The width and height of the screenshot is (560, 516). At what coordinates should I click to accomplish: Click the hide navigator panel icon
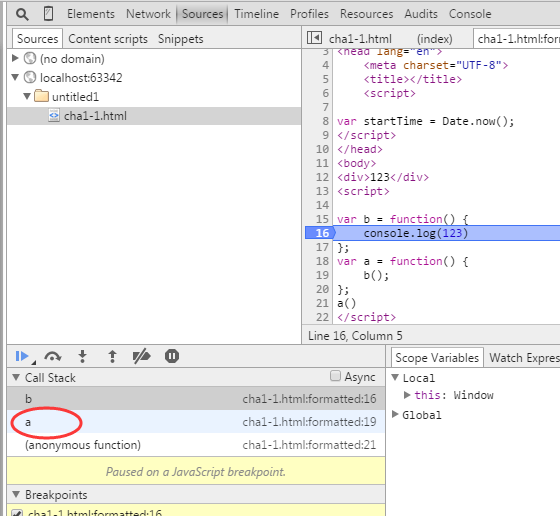(314, 38)
